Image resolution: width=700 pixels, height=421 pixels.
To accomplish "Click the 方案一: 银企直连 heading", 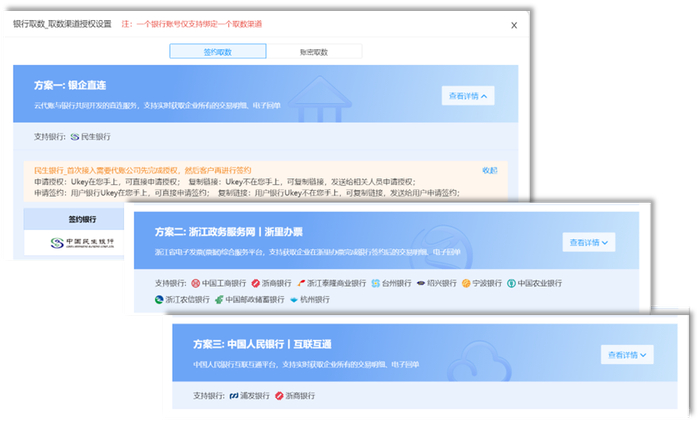I will tap(70, 85).
